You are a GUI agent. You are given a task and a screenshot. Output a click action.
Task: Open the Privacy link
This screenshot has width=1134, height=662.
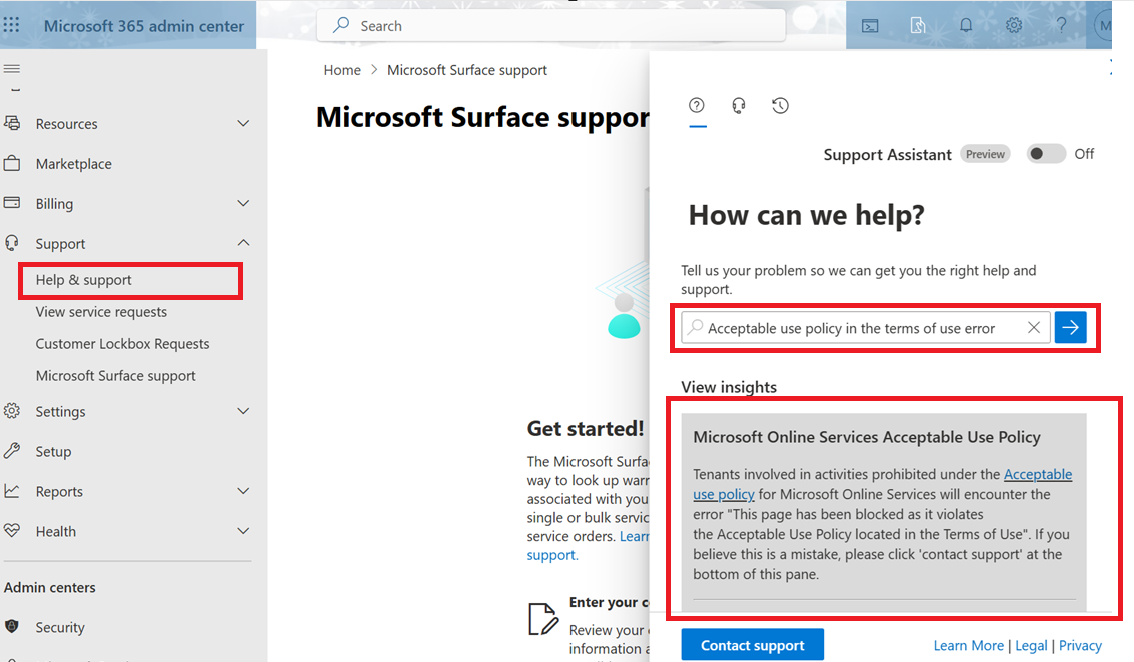pos(1080,645)
